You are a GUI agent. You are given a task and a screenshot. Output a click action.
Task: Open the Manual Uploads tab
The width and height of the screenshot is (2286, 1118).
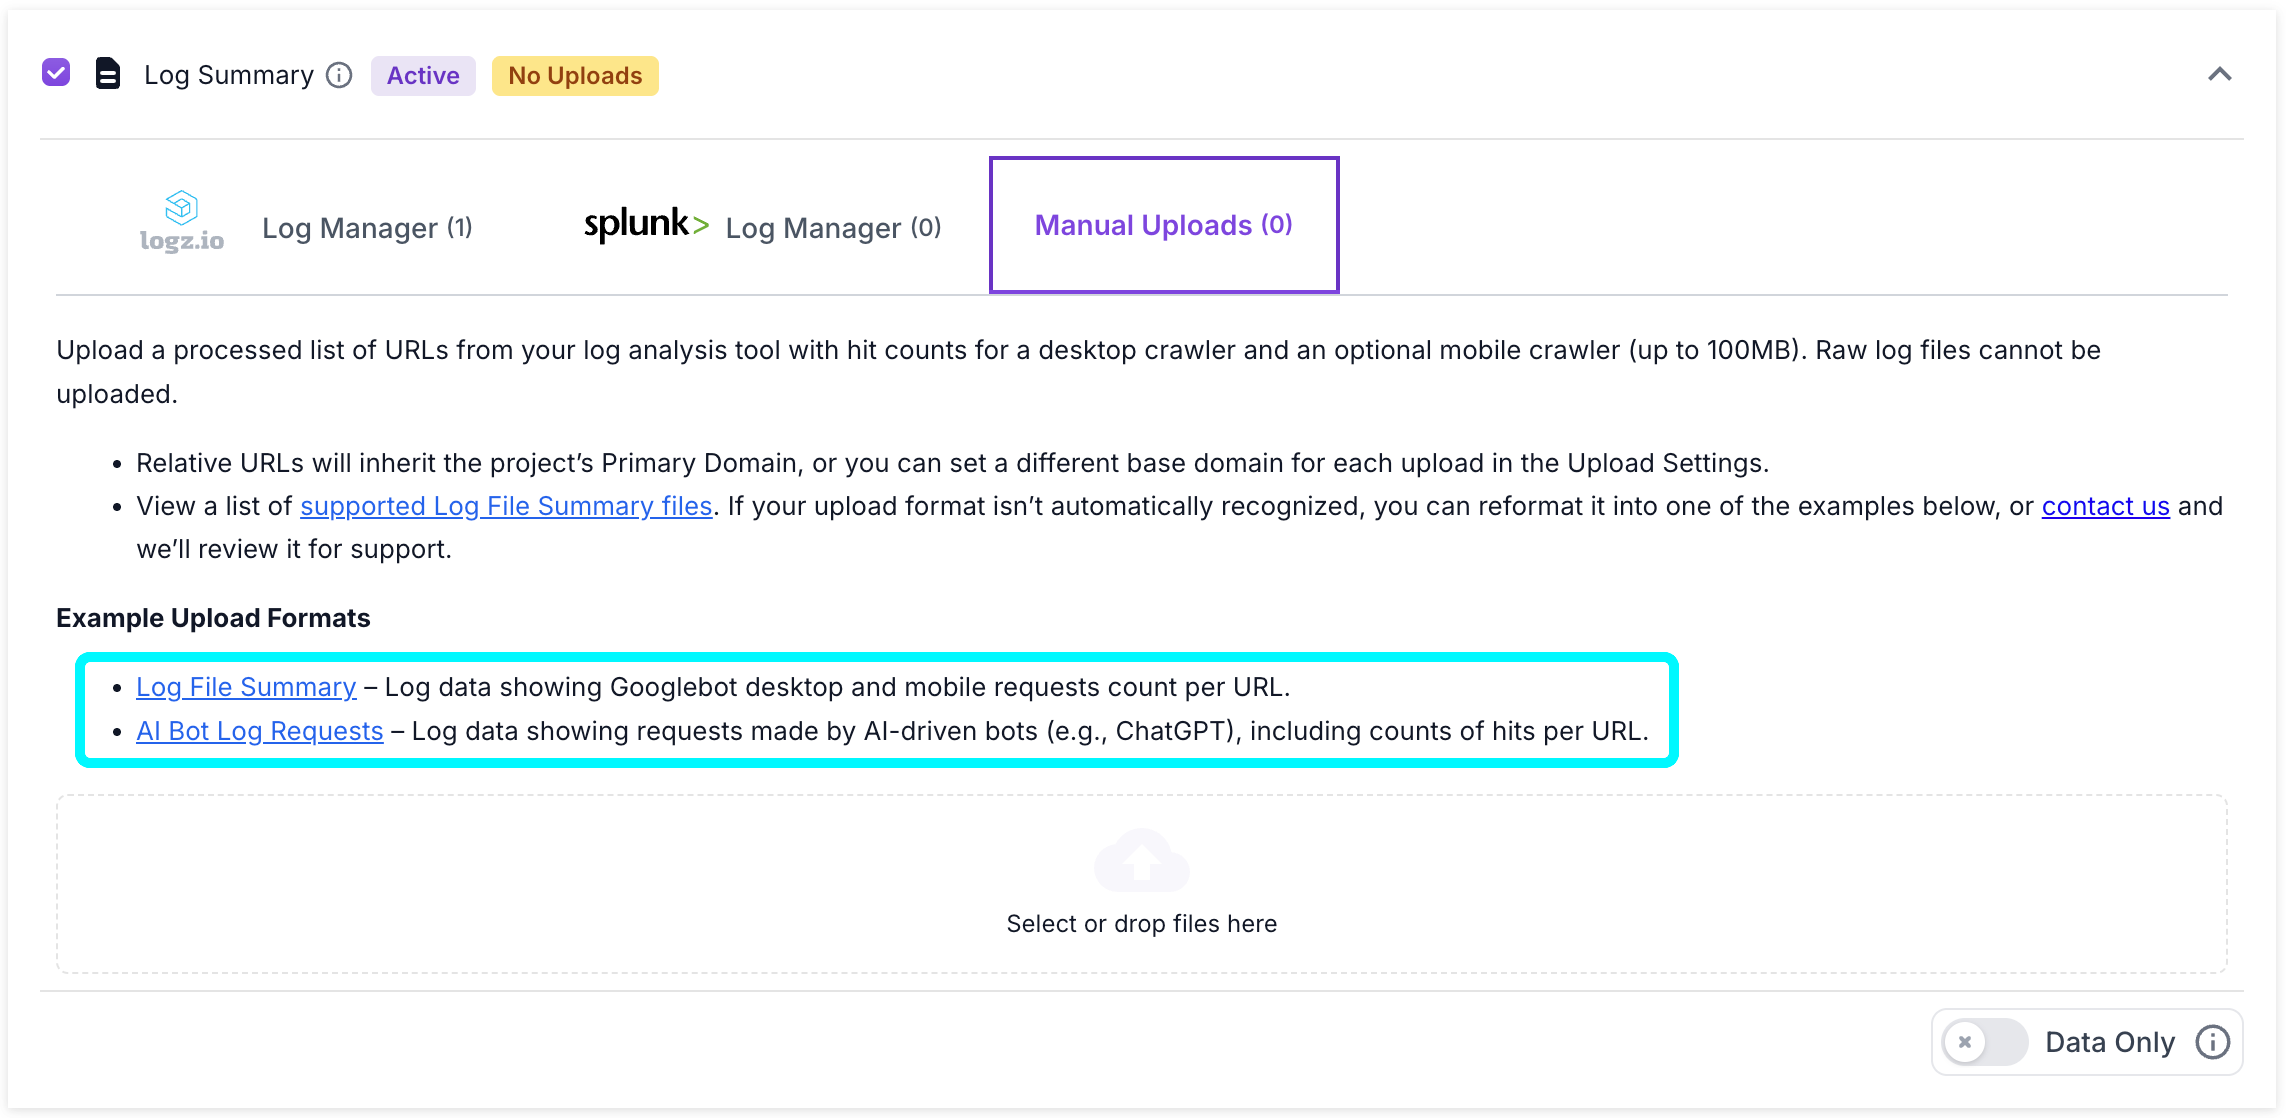pos(1163,224)
